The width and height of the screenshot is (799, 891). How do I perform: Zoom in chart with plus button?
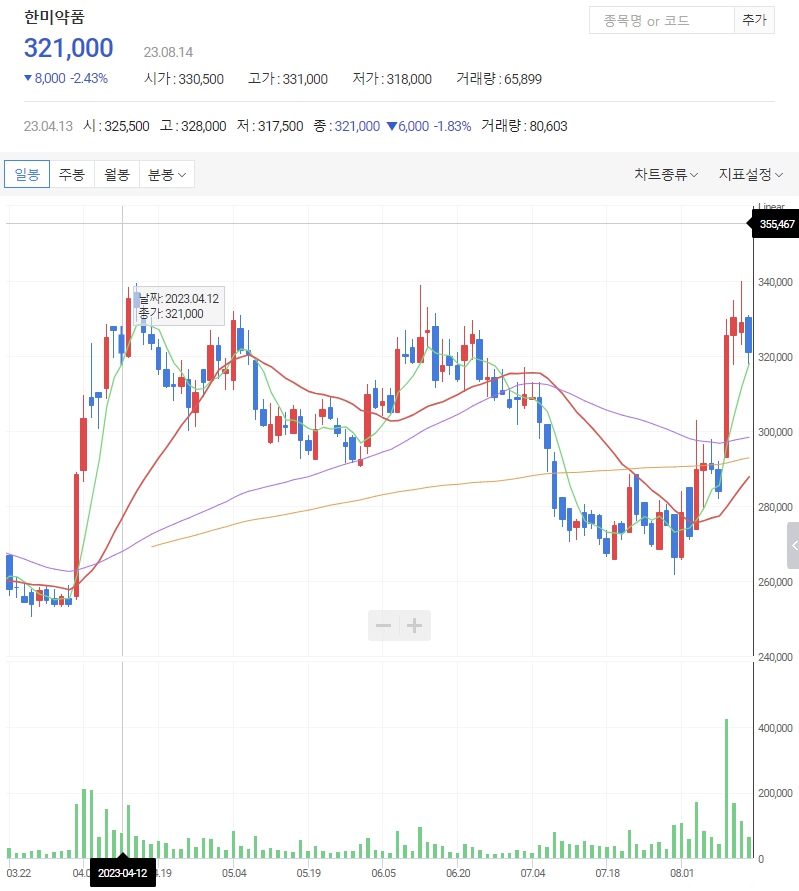pos(415,626)
